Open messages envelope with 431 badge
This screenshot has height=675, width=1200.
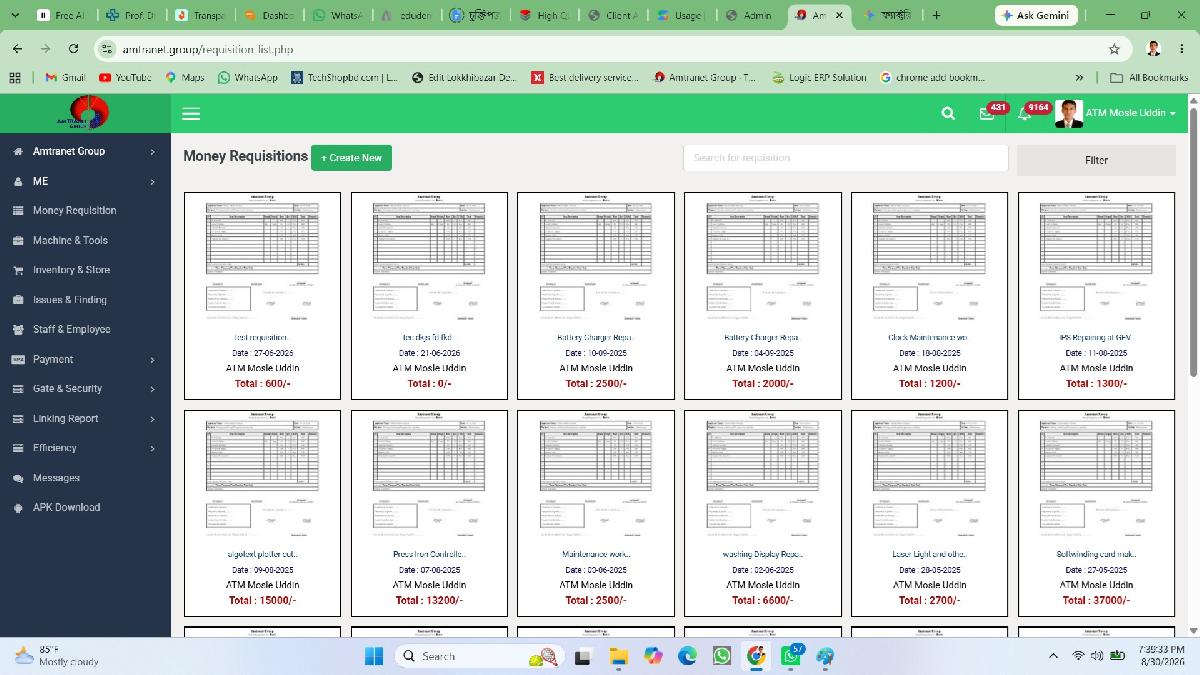987,114
